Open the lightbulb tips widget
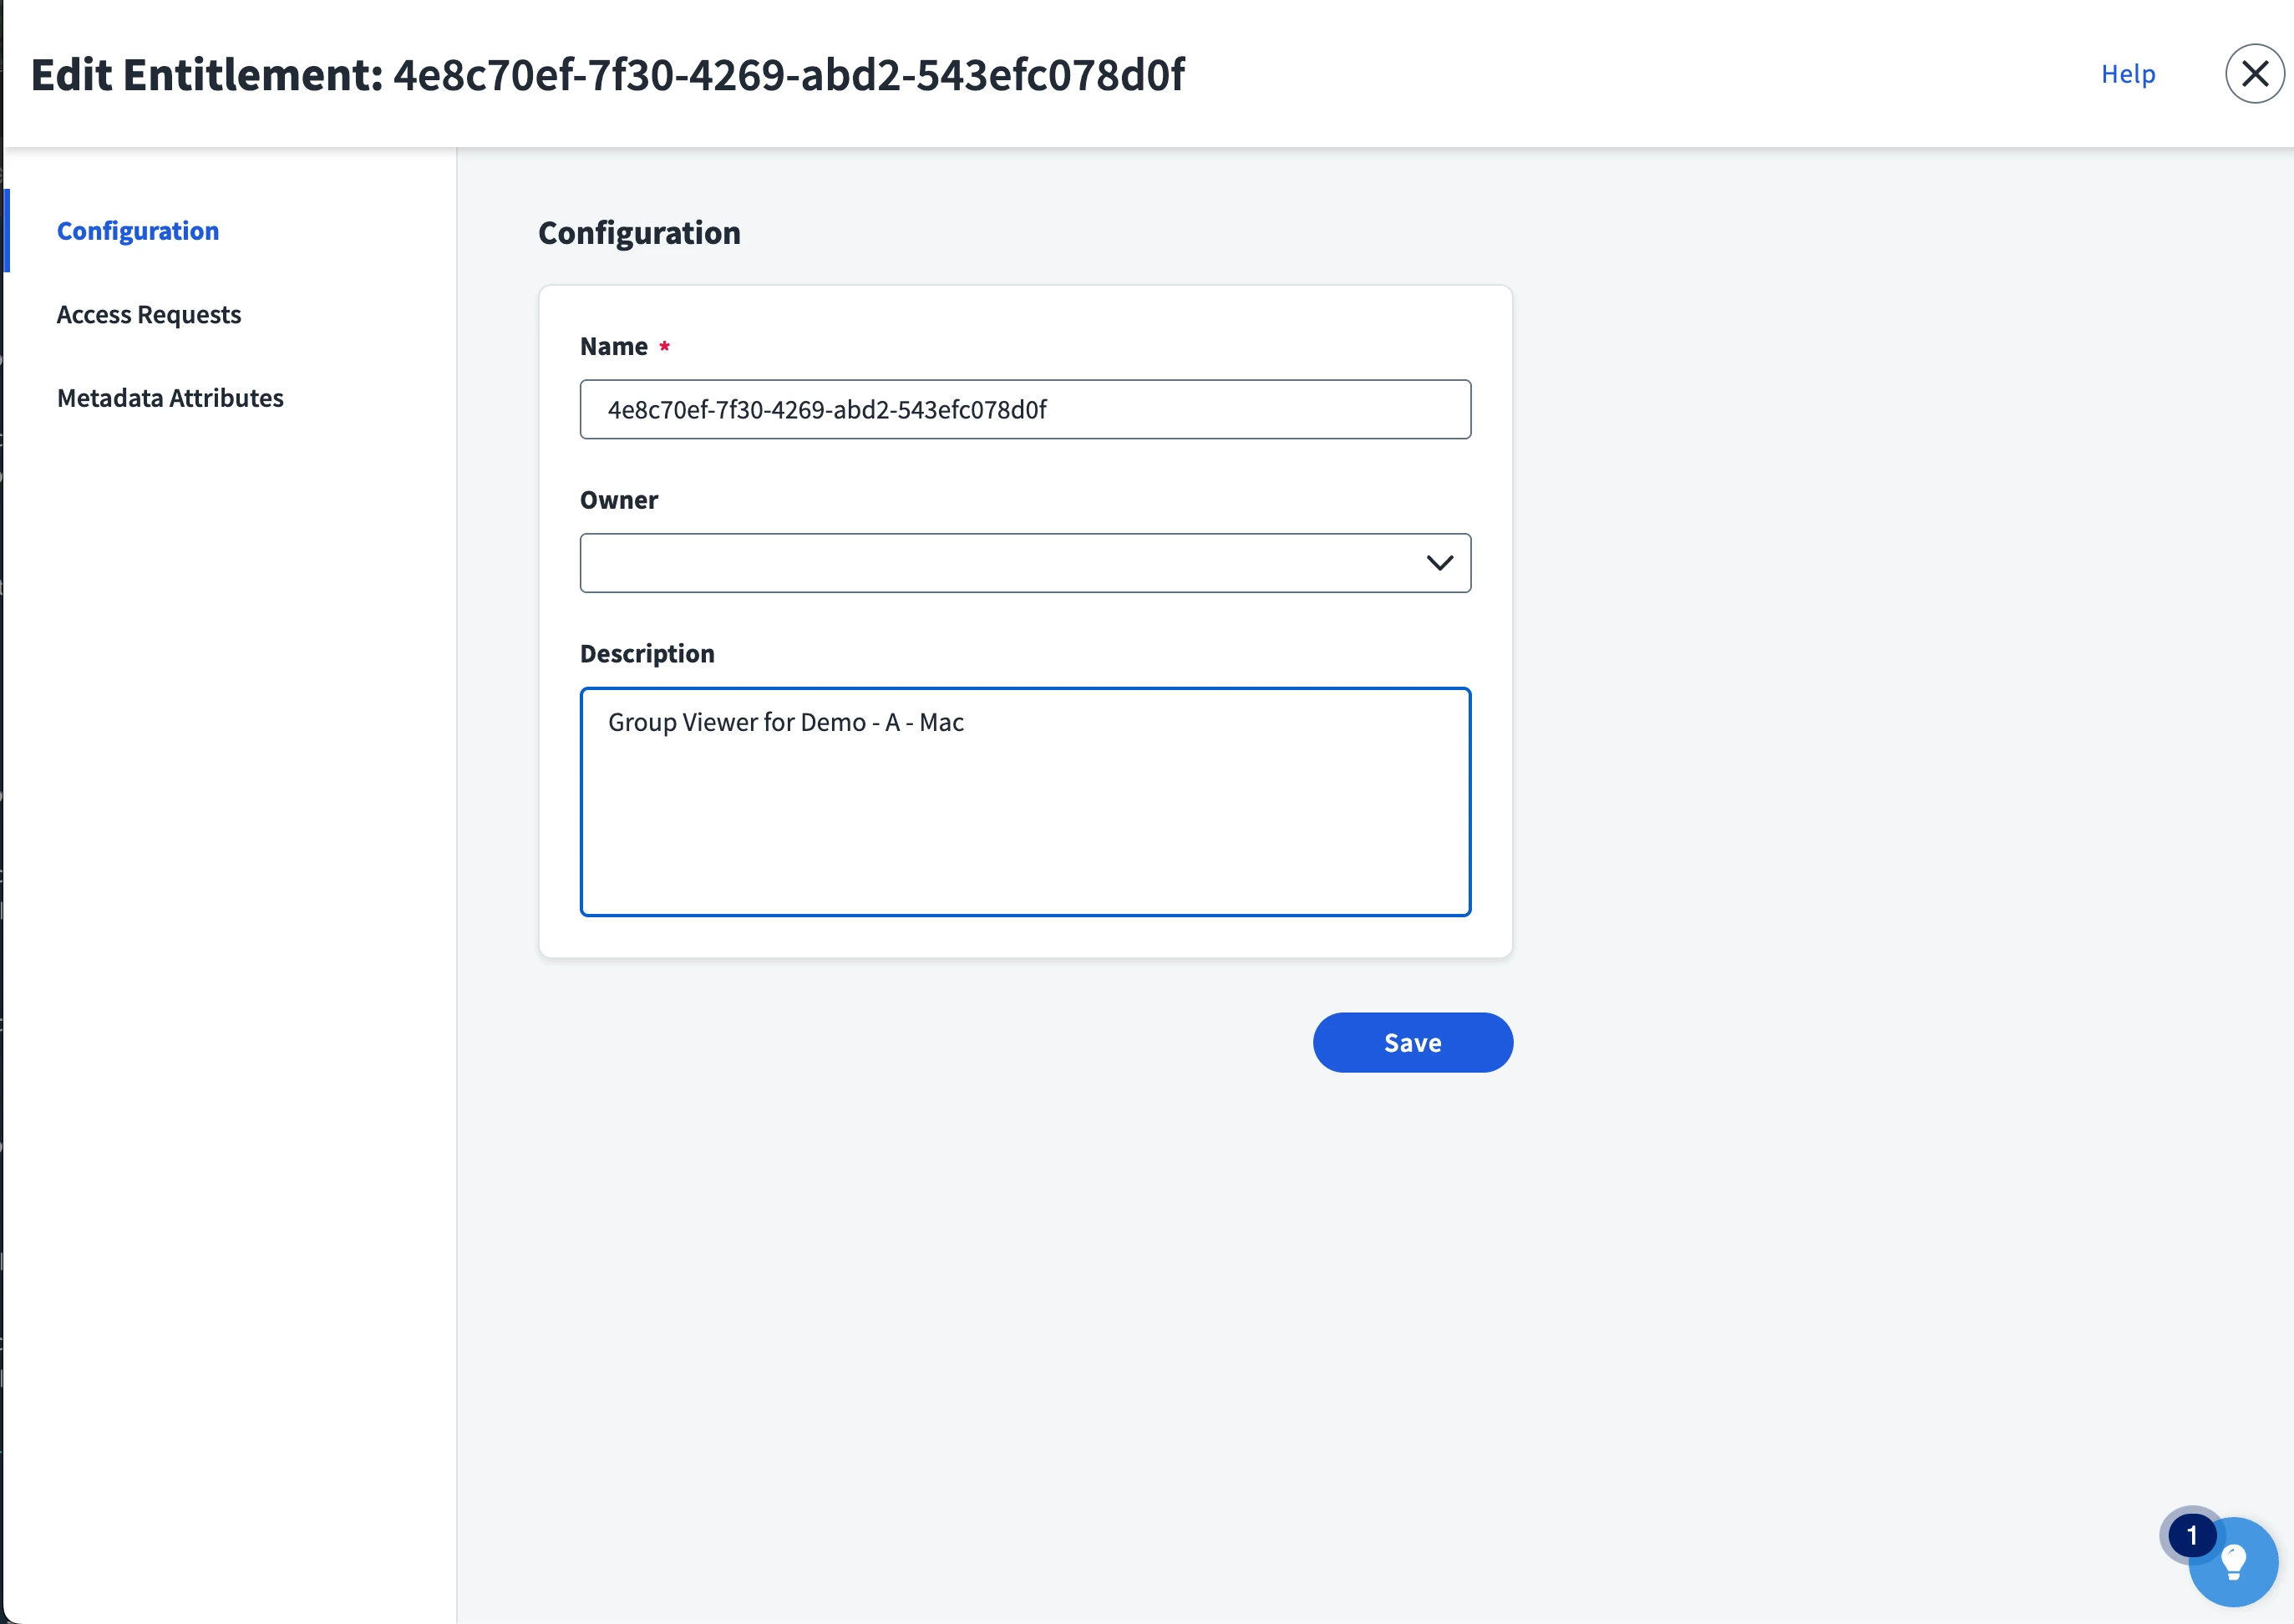Viewport: 2294px width, 1624px height. 2233,1561
